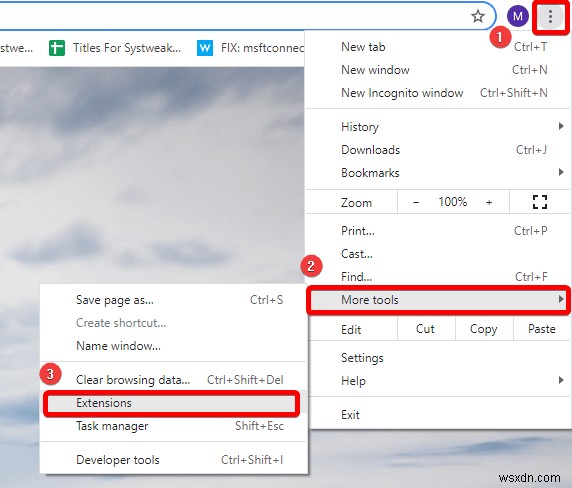The image size is (572, 488).
Task: Click the three-dot Chrome menu button
Action: point(550,16)
